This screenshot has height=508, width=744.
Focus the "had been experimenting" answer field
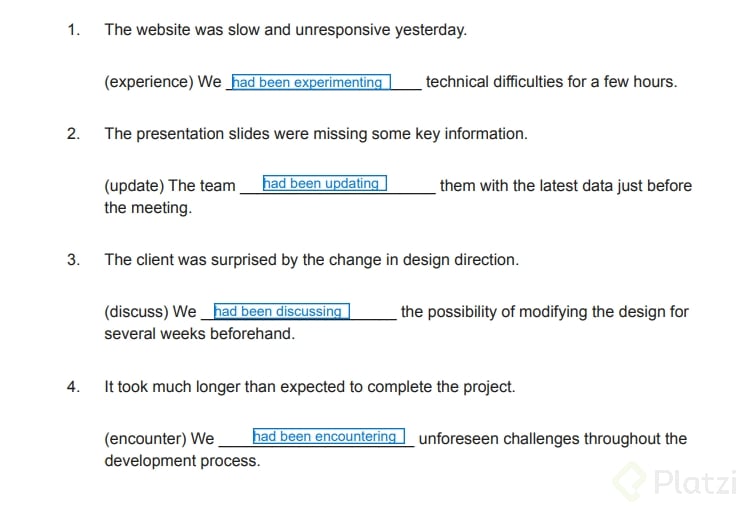click(x=310, y=83)
